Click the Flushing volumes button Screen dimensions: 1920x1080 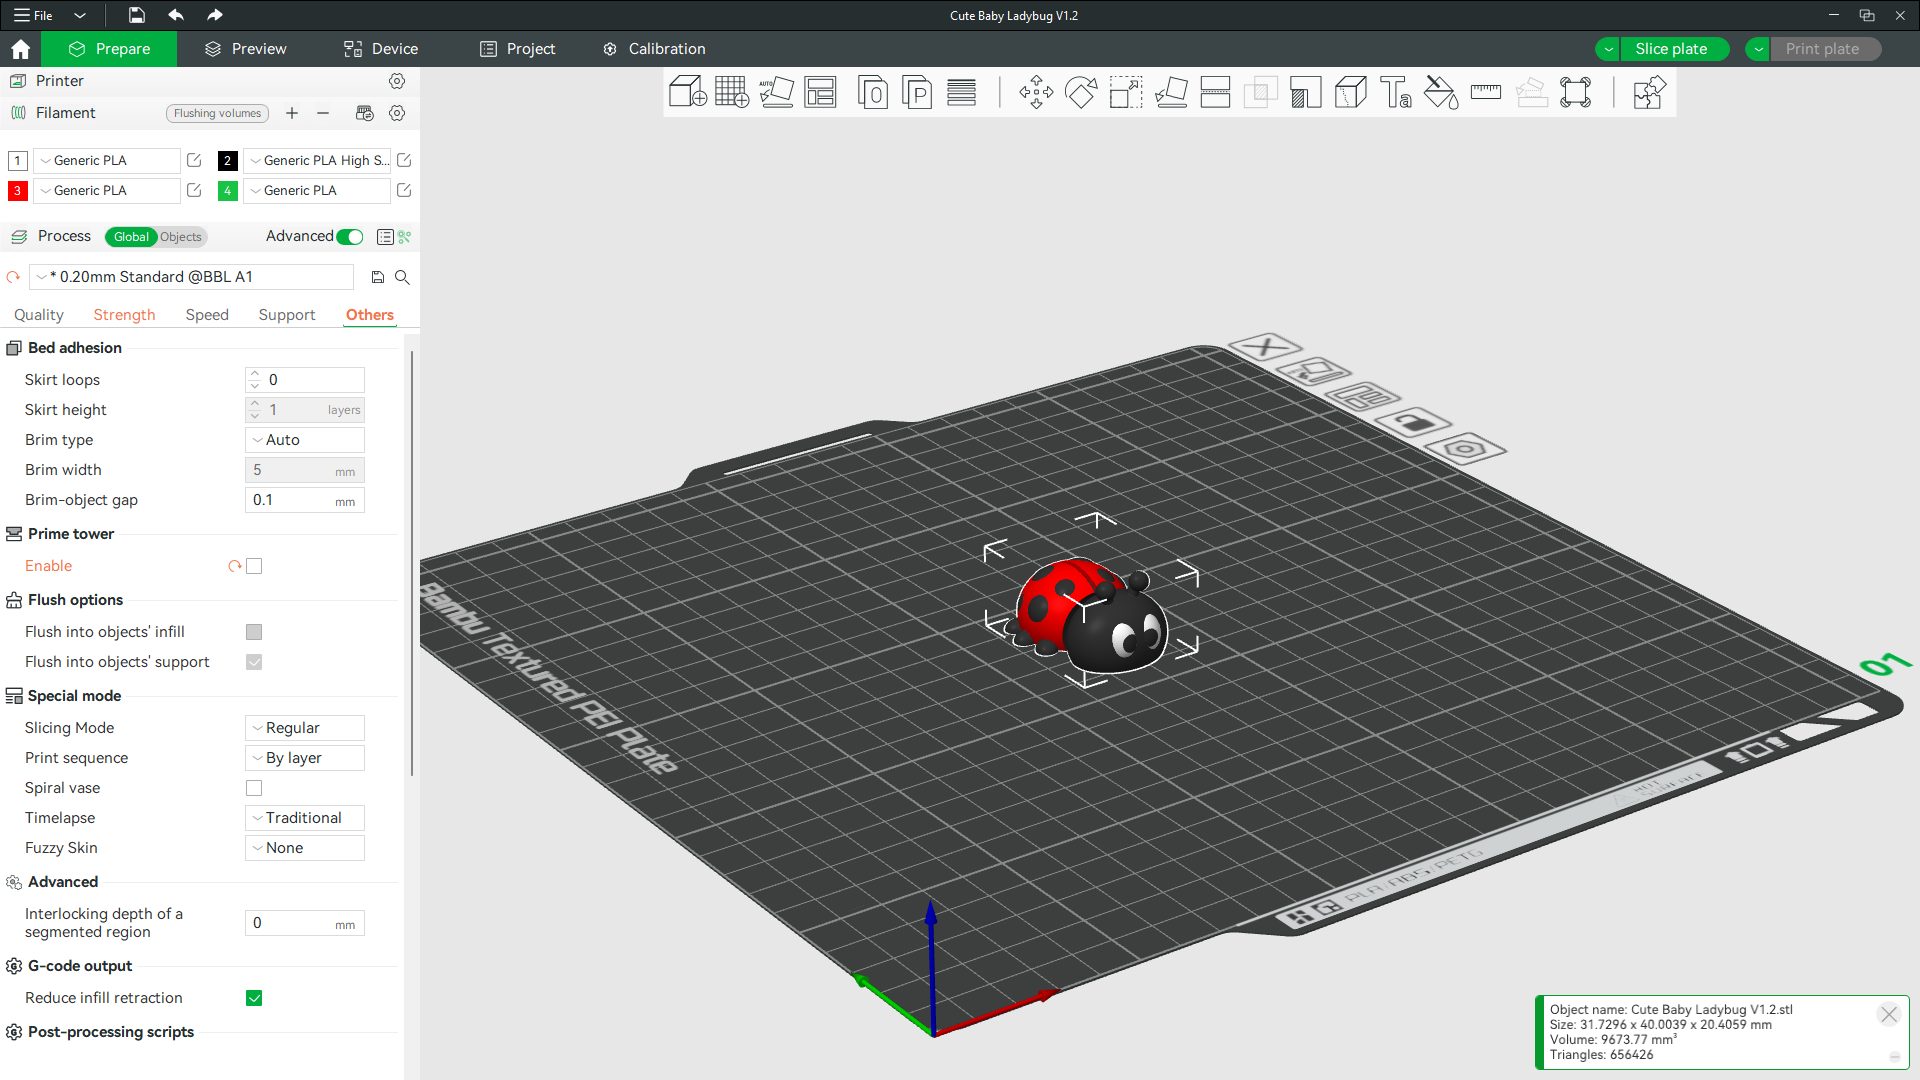[217, 113]
